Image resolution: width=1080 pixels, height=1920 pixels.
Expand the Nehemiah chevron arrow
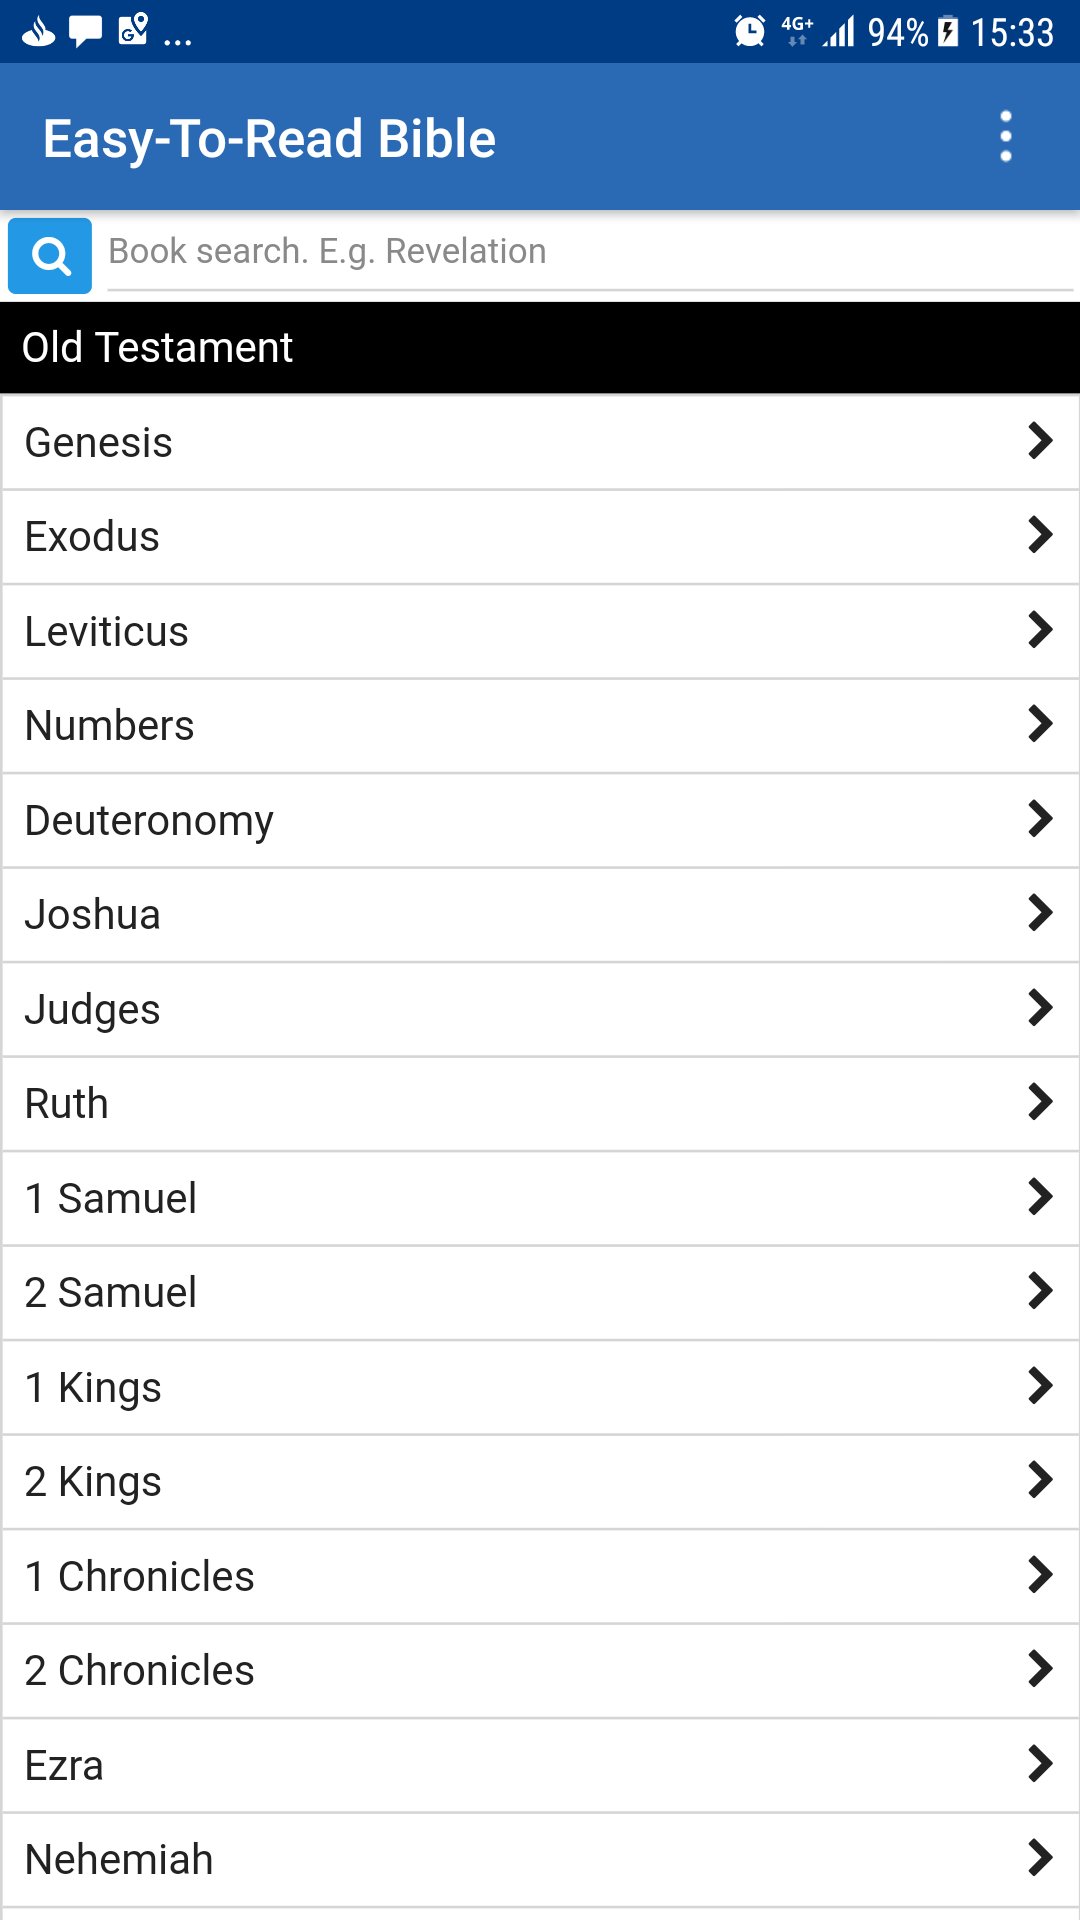coord(1040,1858)
